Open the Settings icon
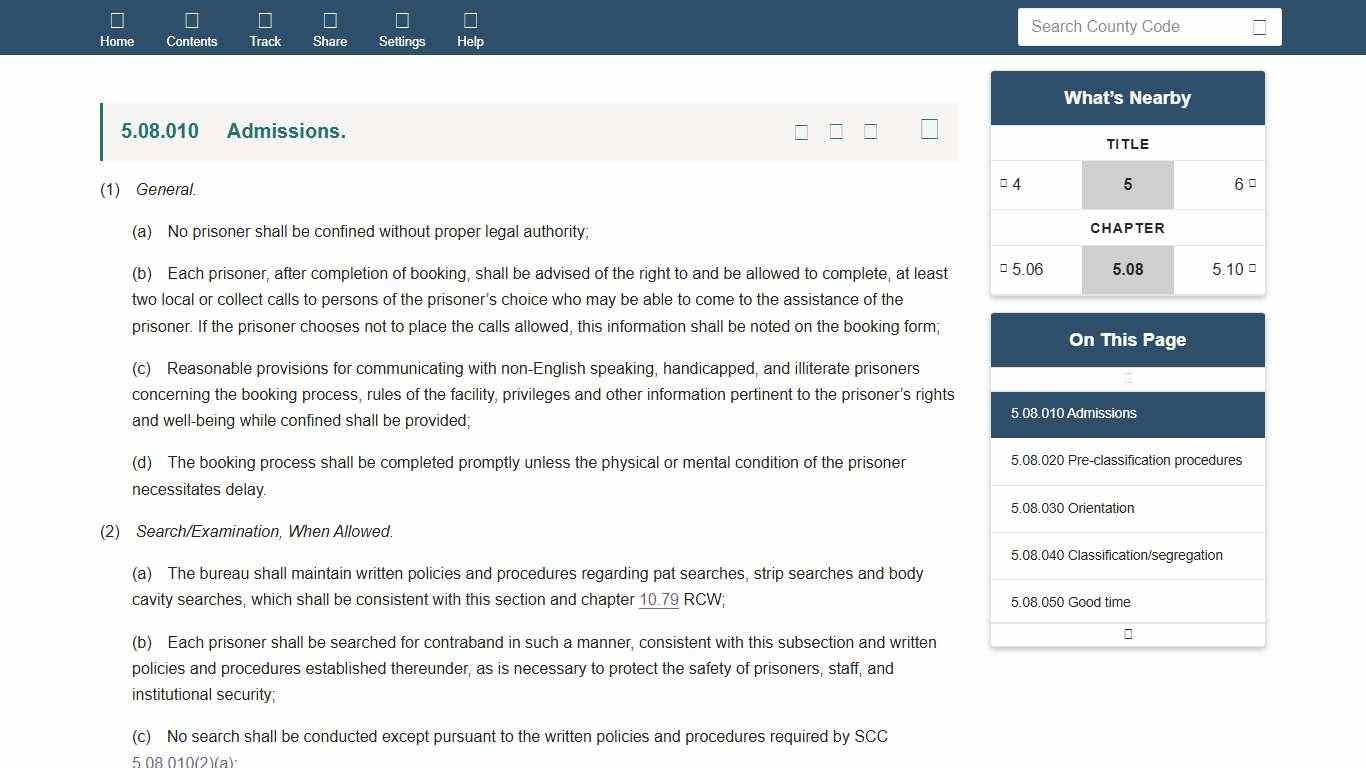 (402, 27)
